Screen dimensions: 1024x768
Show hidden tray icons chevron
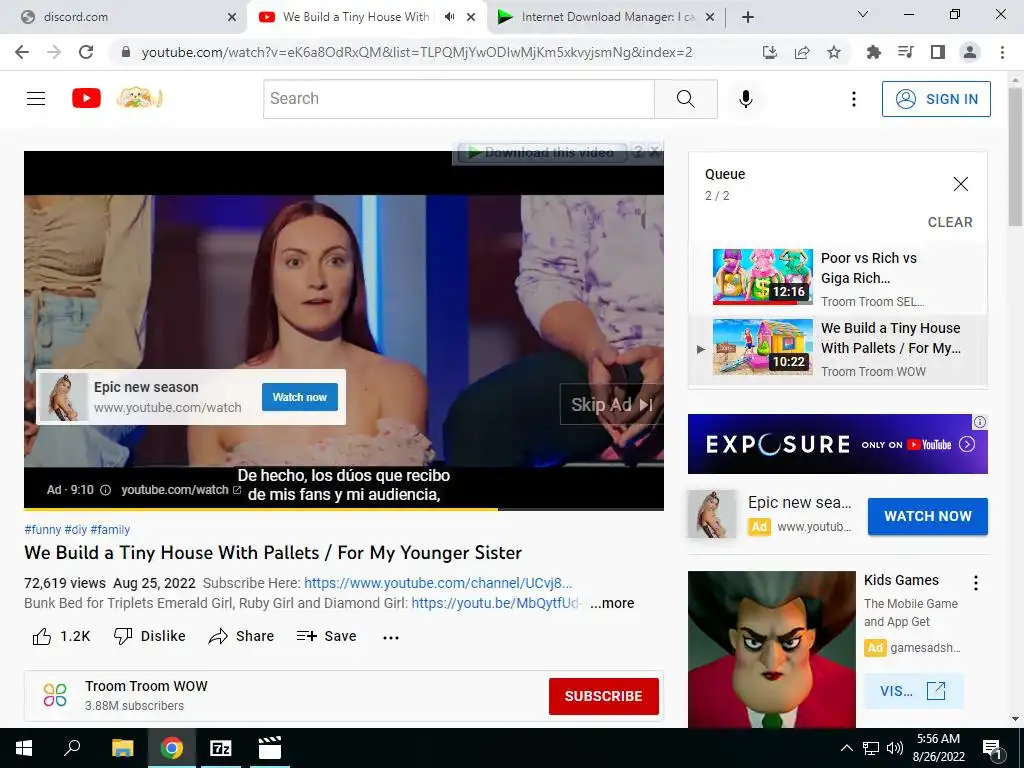pos(846,748)
